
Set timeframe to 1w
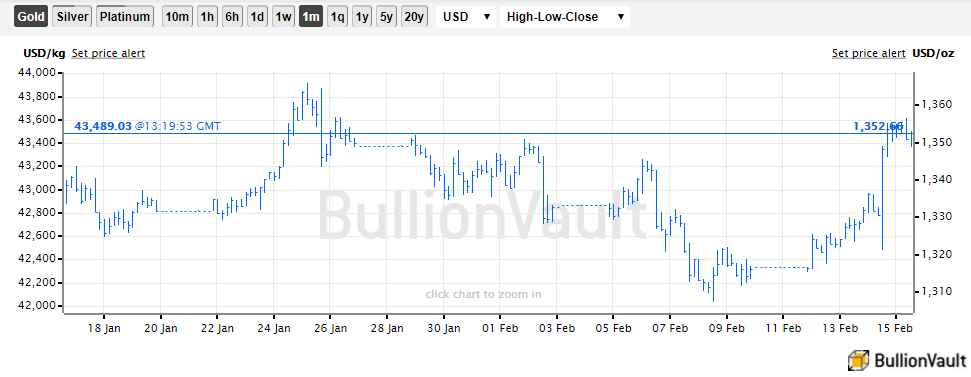[283, 17]
